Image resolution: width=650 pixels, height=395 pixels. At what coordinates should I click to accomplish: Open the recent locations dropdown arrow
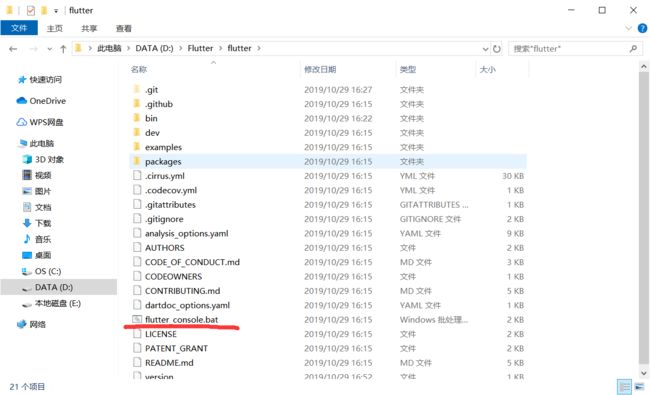pos(50,49)
